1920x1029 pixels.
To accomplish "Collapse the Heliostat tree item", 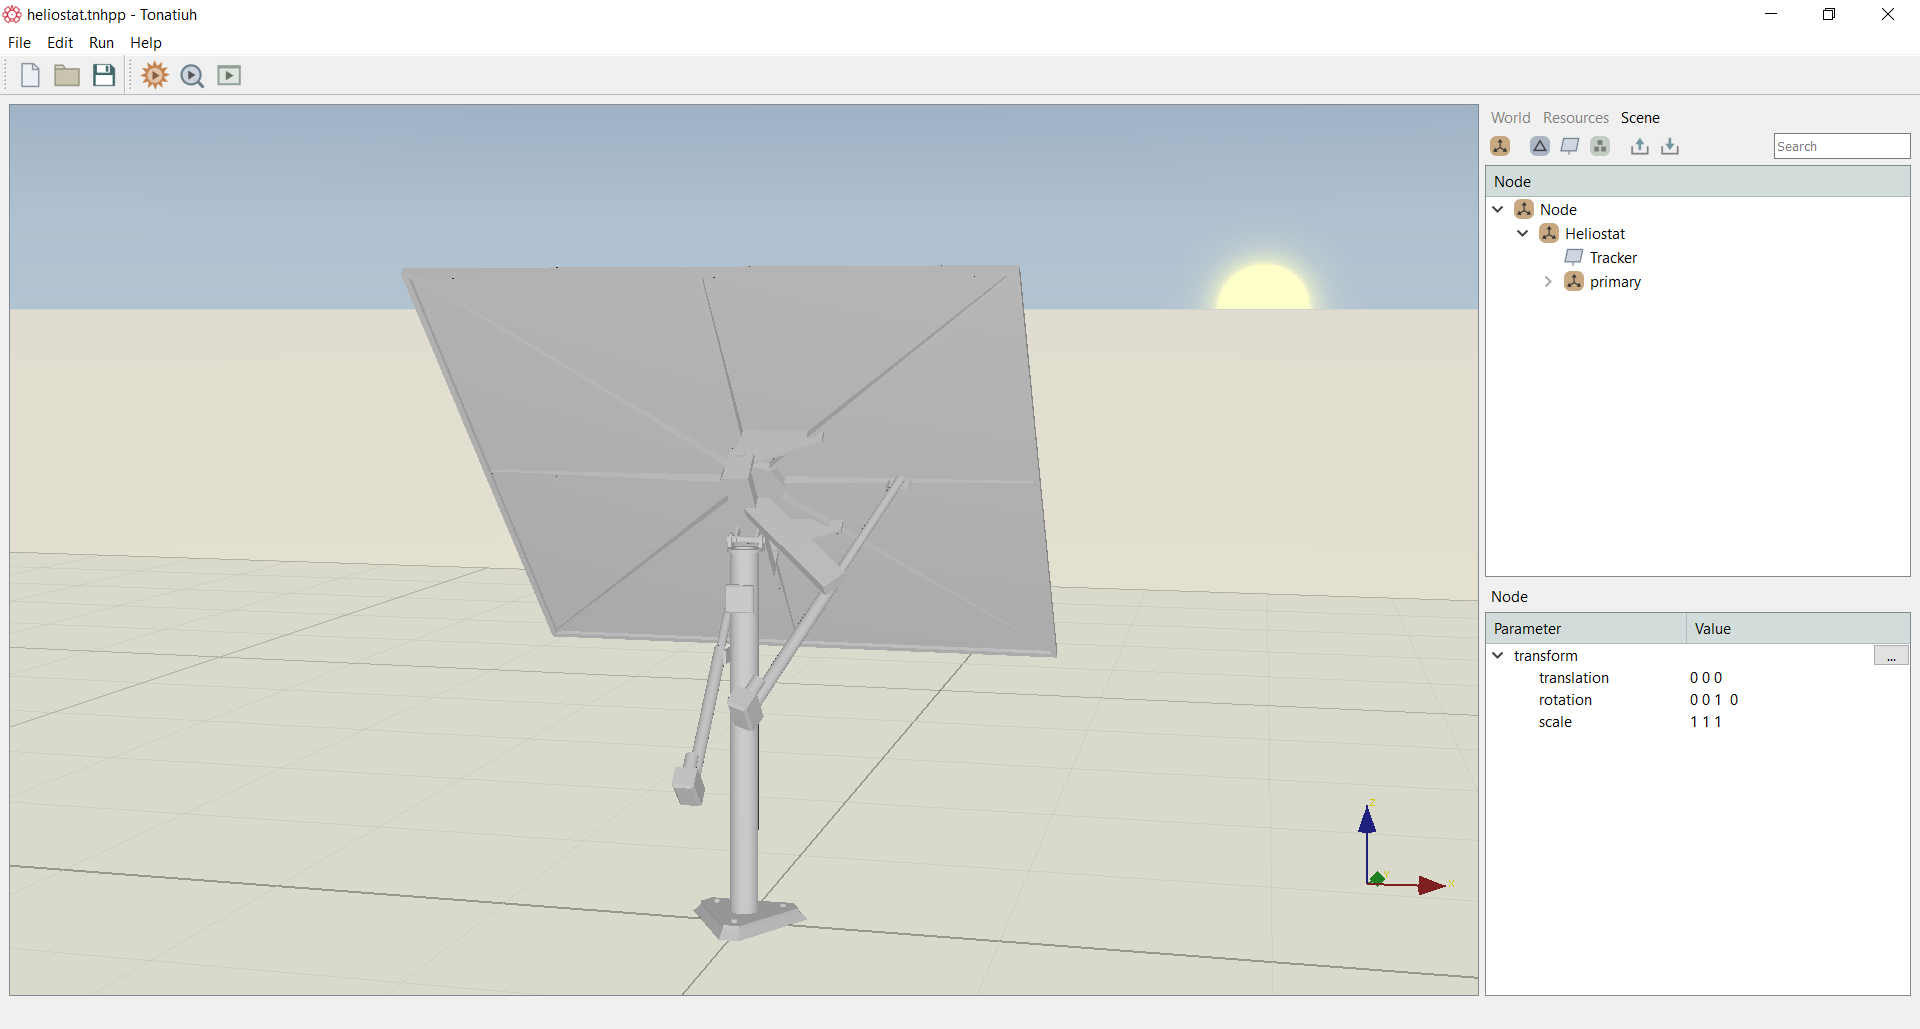I will tap(1523, 233).
